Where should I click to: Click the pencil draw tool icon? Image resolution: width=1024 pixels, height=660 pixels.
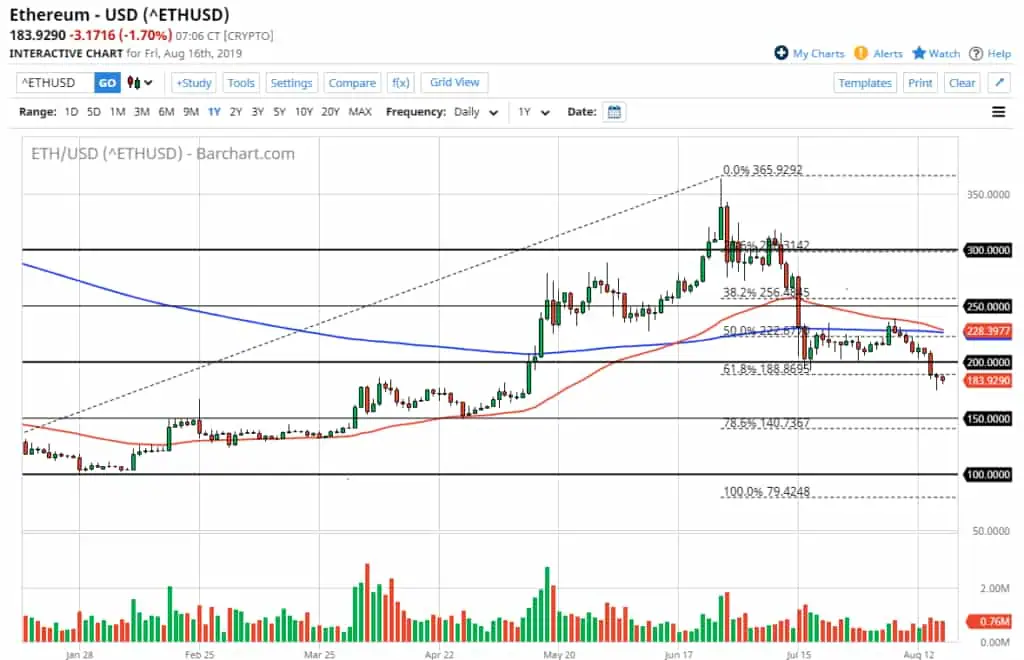coord(999,83)
